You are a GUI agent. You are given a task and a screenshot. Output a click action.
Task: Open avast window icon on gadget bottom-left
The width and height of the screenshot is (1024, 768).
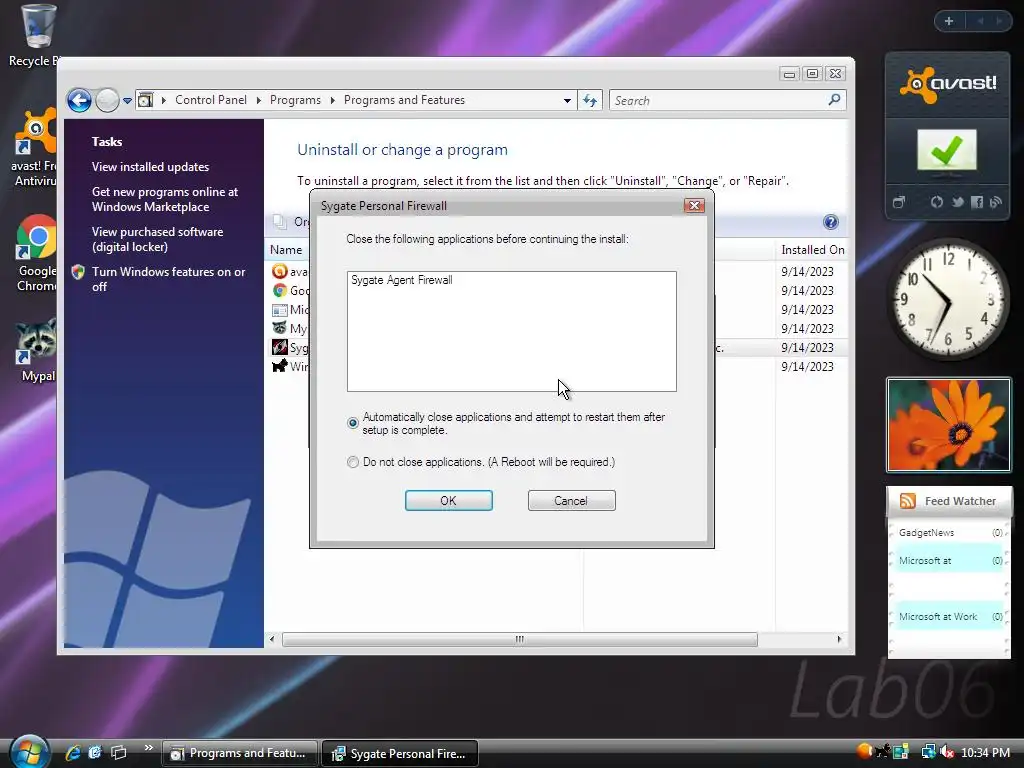click(x=899, y=202)
